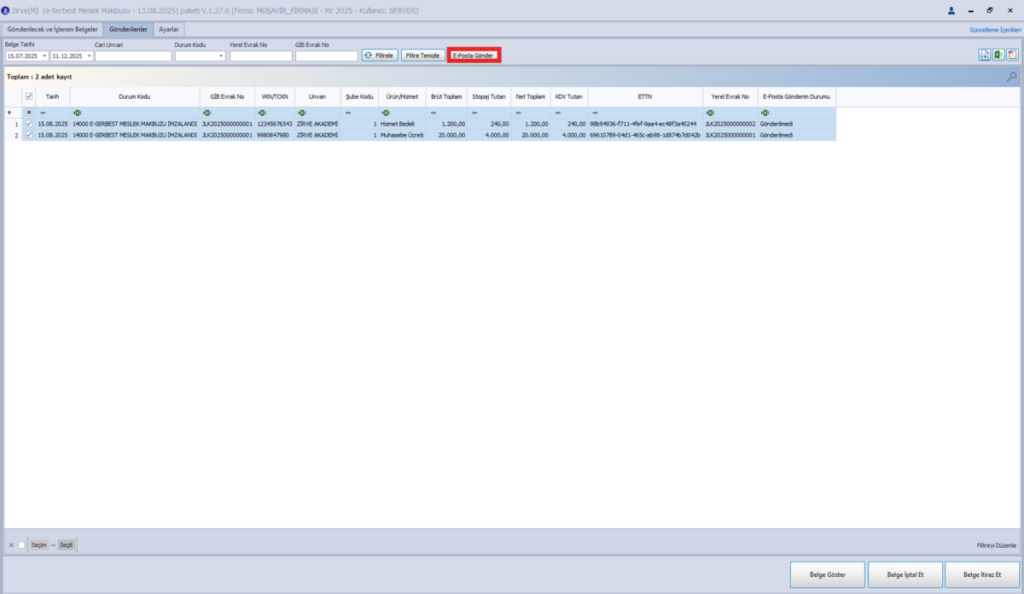1024x594 pixels.
Task: Click the Cari Unvan input field
Action: coord(133,56)
